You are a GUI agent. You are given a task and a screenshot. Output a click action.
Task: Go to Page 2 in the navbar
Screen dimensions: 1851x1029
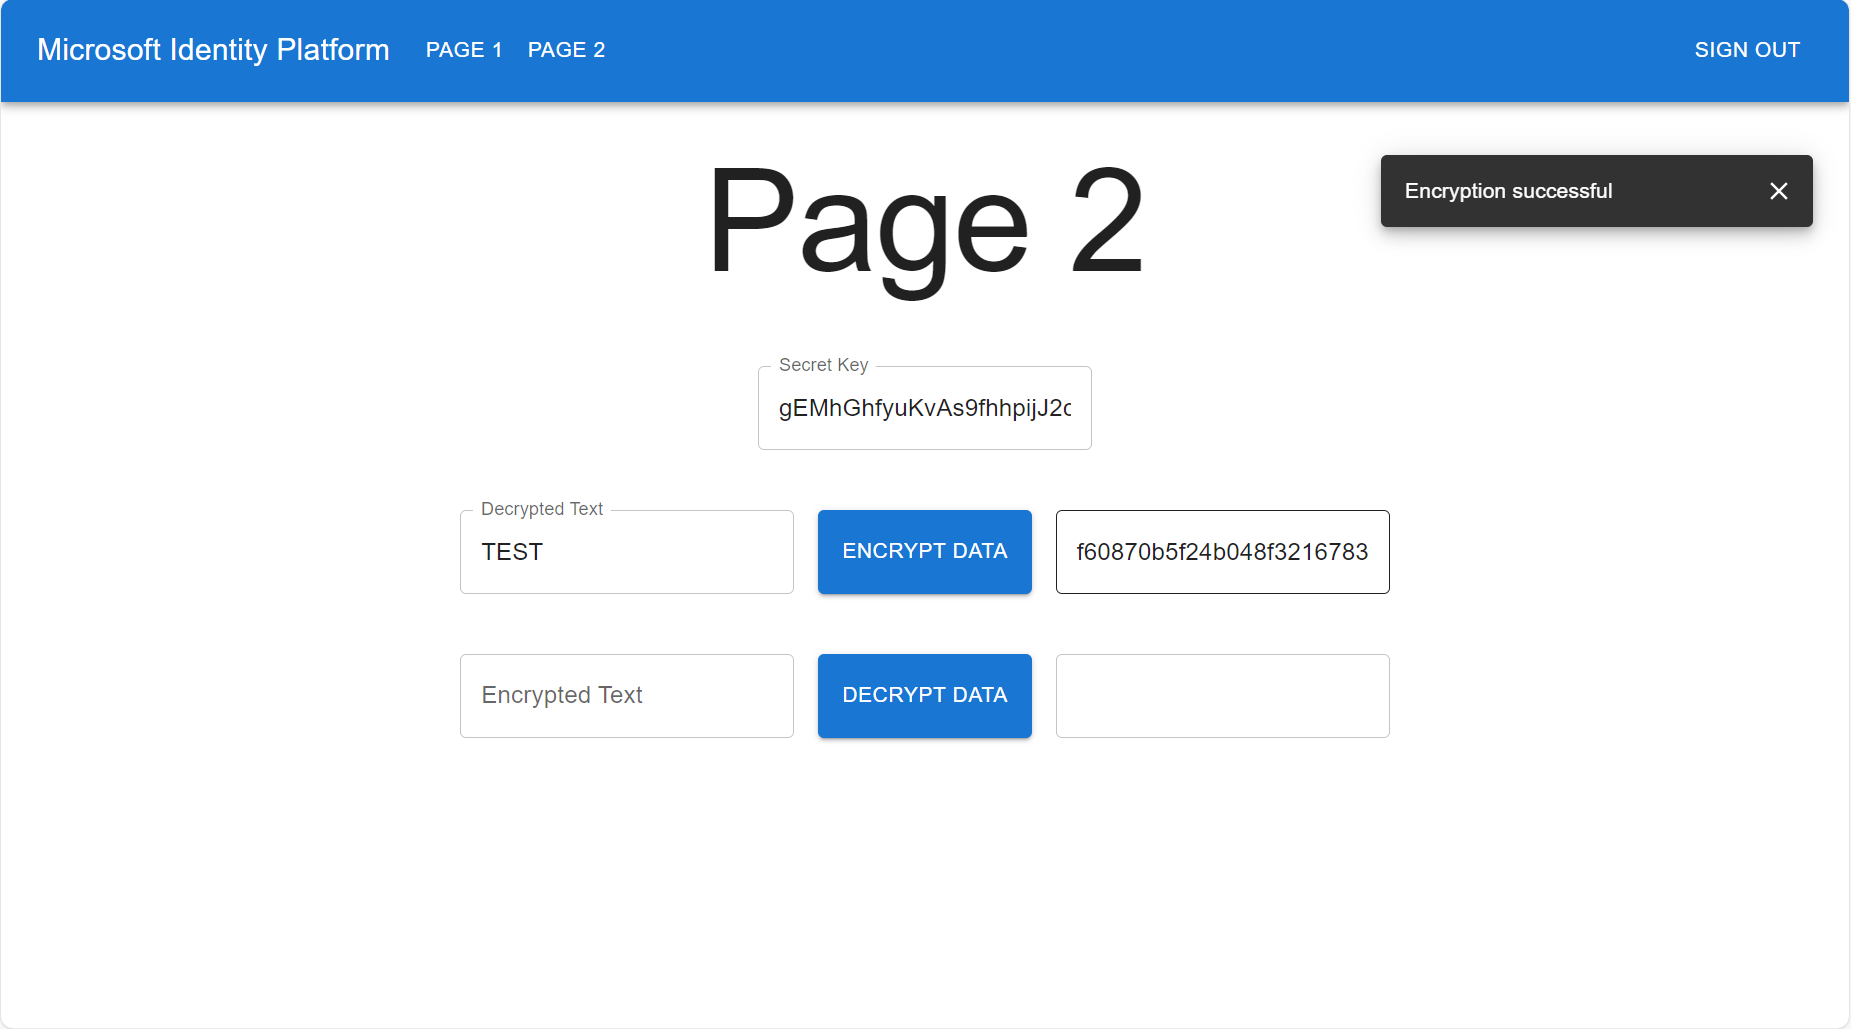566,50
